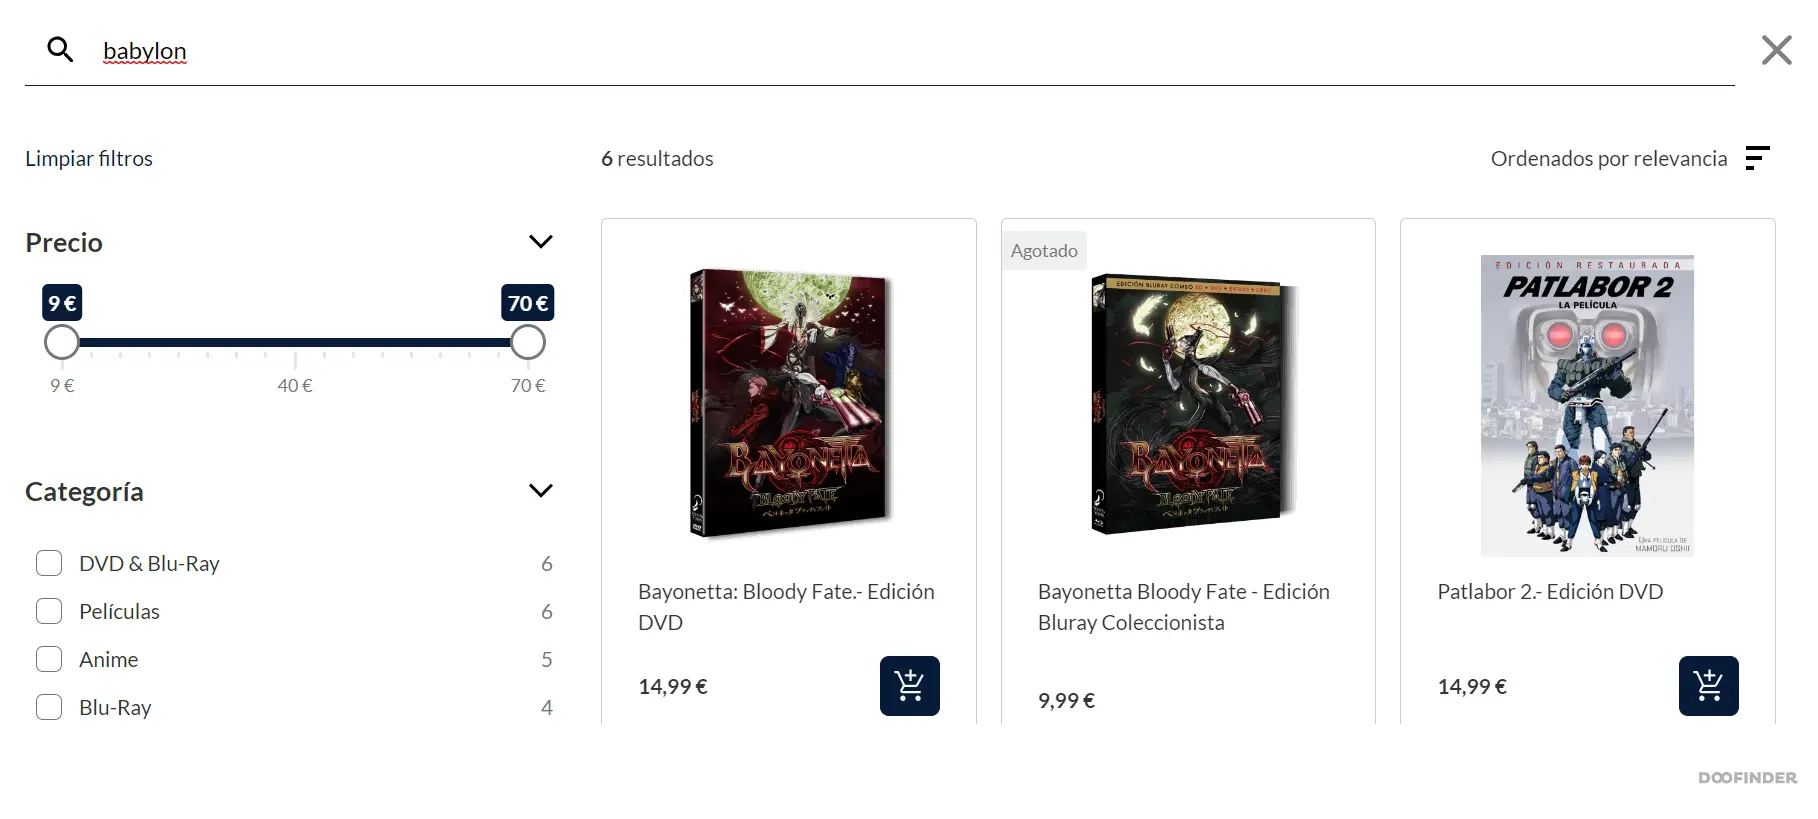The width and height of the screenshot is (1818, 819).
Task: Add Bayonetta Bloody Fate DVD to cart
Action: pos(909,686)
